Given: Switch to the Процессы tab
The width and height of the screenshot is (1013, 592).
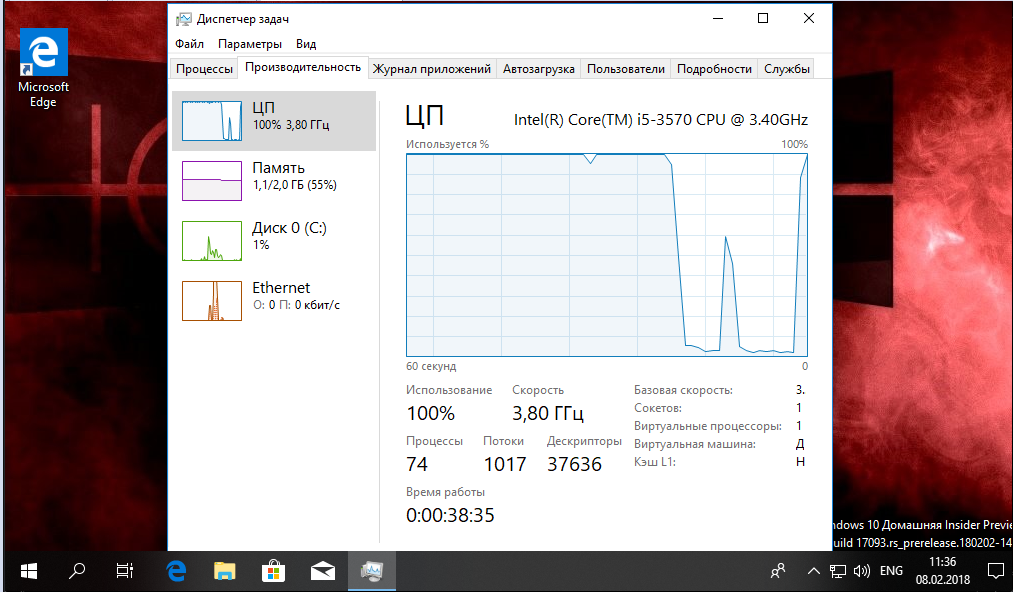Looking at the screenshot, I should click(x=204, y=69).
